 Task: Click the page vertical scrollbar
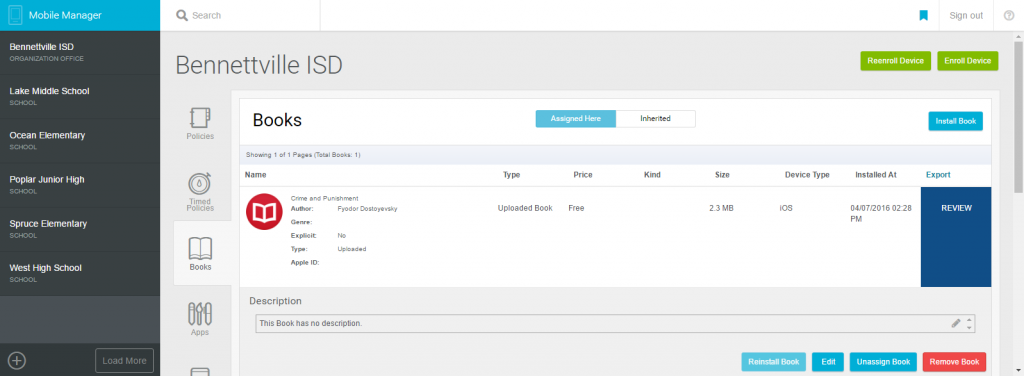pos(1018,118)
